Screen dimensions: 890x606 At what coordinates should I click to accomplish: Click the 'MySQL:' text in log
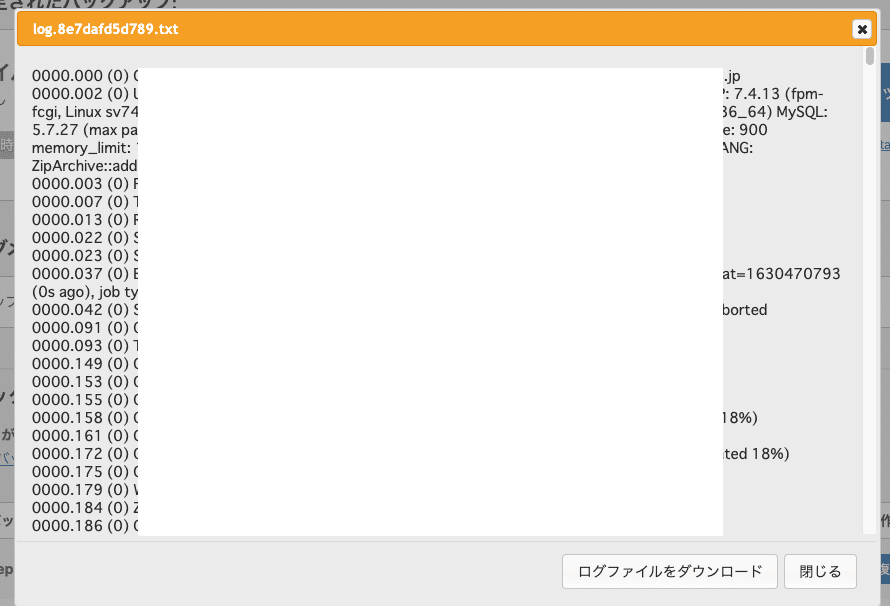coord(802,112)
